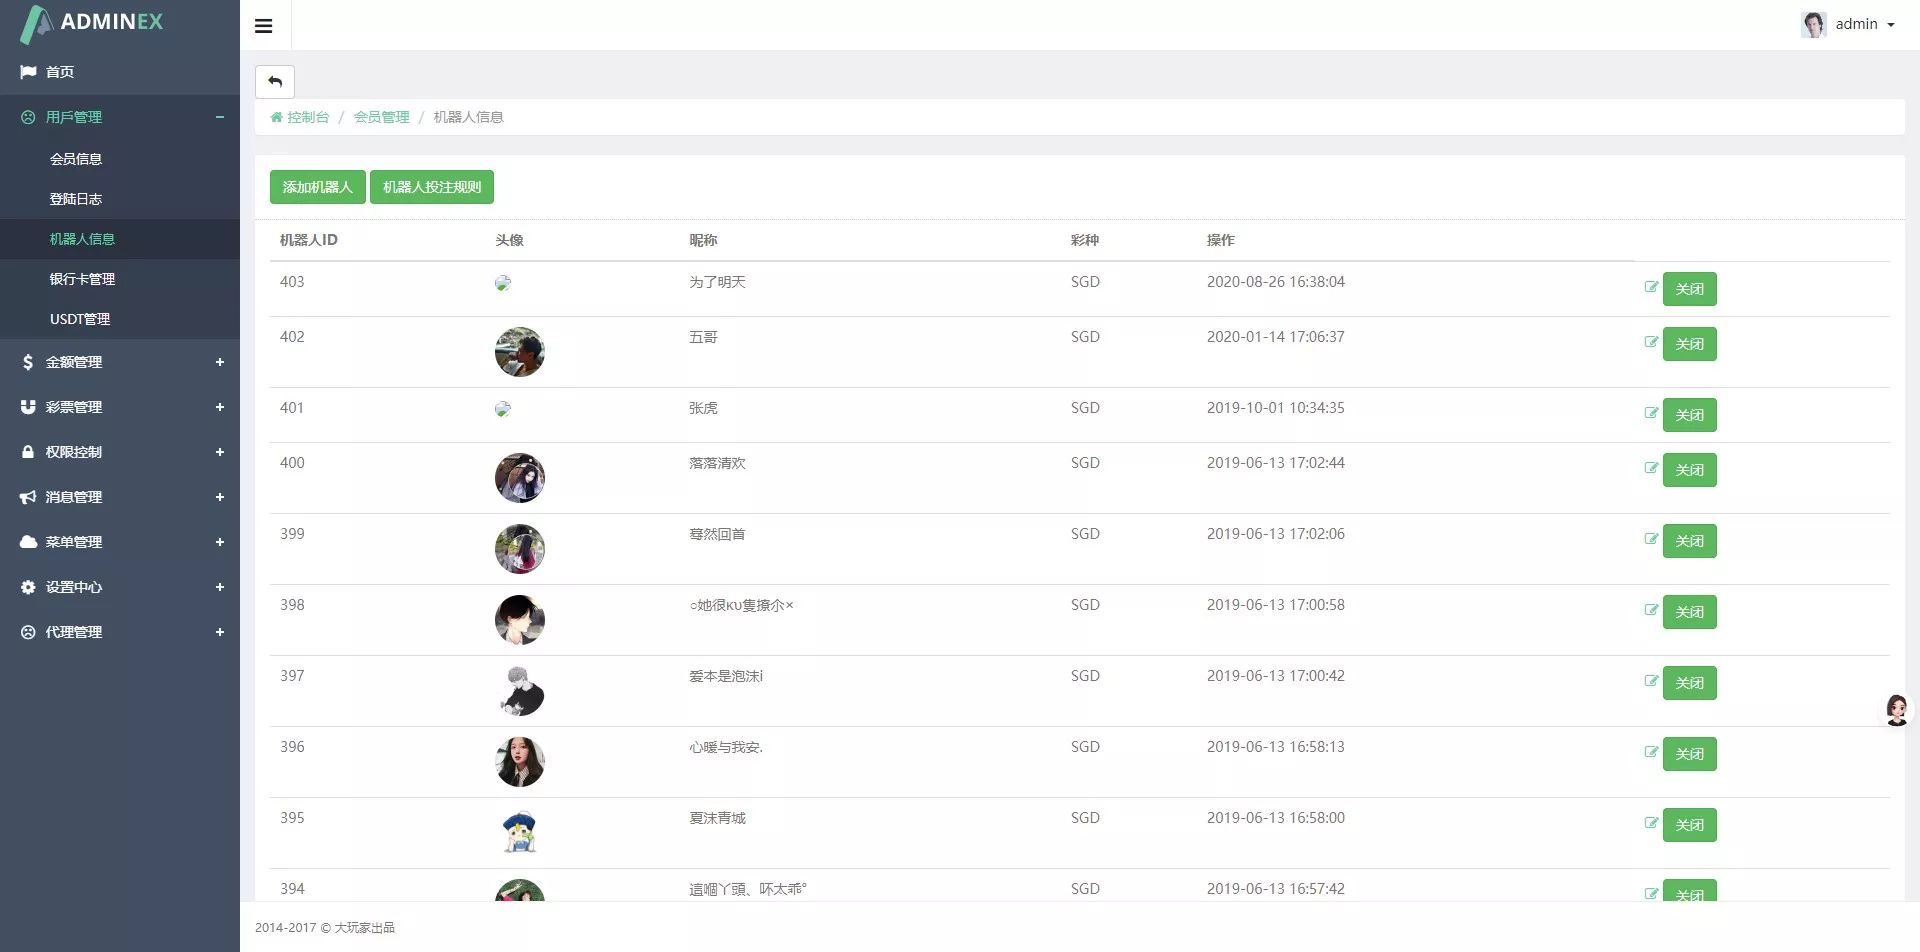1920x952 pixels.
Task: Toggle the hamburger sidebar menu icon
Action: (x=264, y=26)
